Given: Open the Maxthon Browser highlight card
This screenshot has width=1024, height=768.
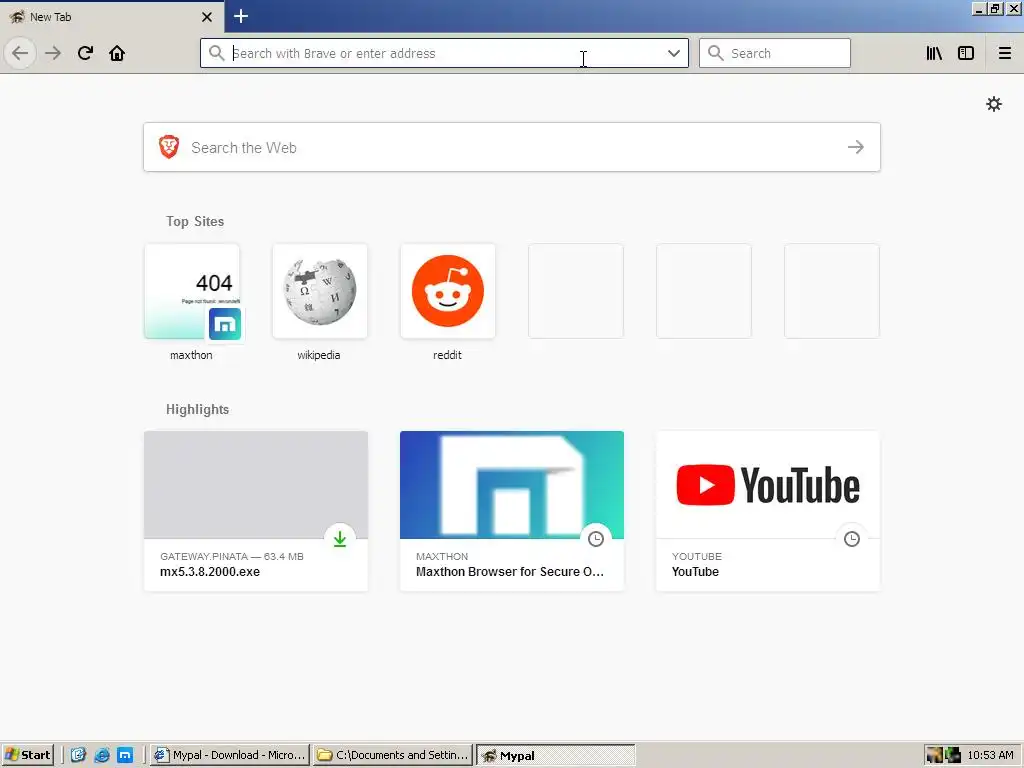Looking at the screenshot, I should click(x=512, y=511).
